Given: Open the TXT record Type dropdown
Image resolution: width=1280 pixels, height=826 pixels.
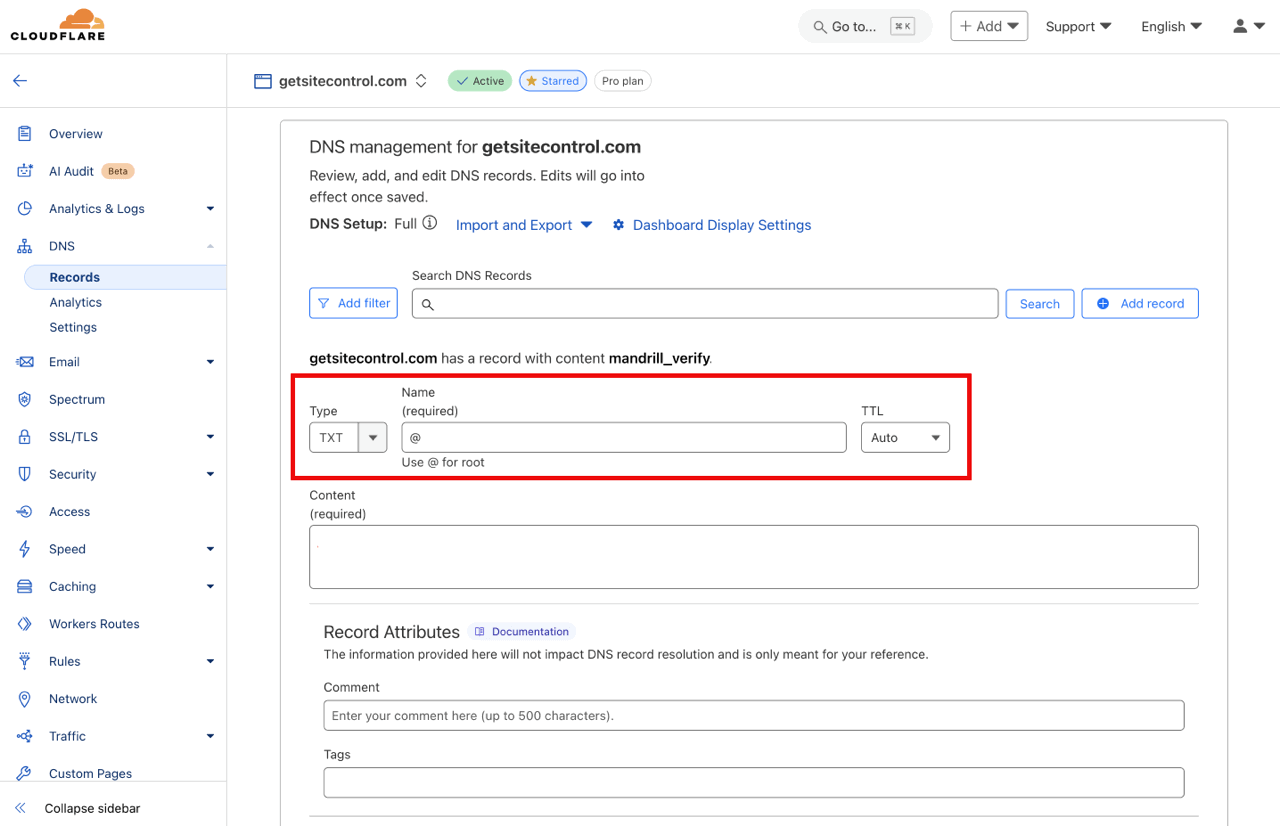Looking at the screenshot, I should 372,437.
